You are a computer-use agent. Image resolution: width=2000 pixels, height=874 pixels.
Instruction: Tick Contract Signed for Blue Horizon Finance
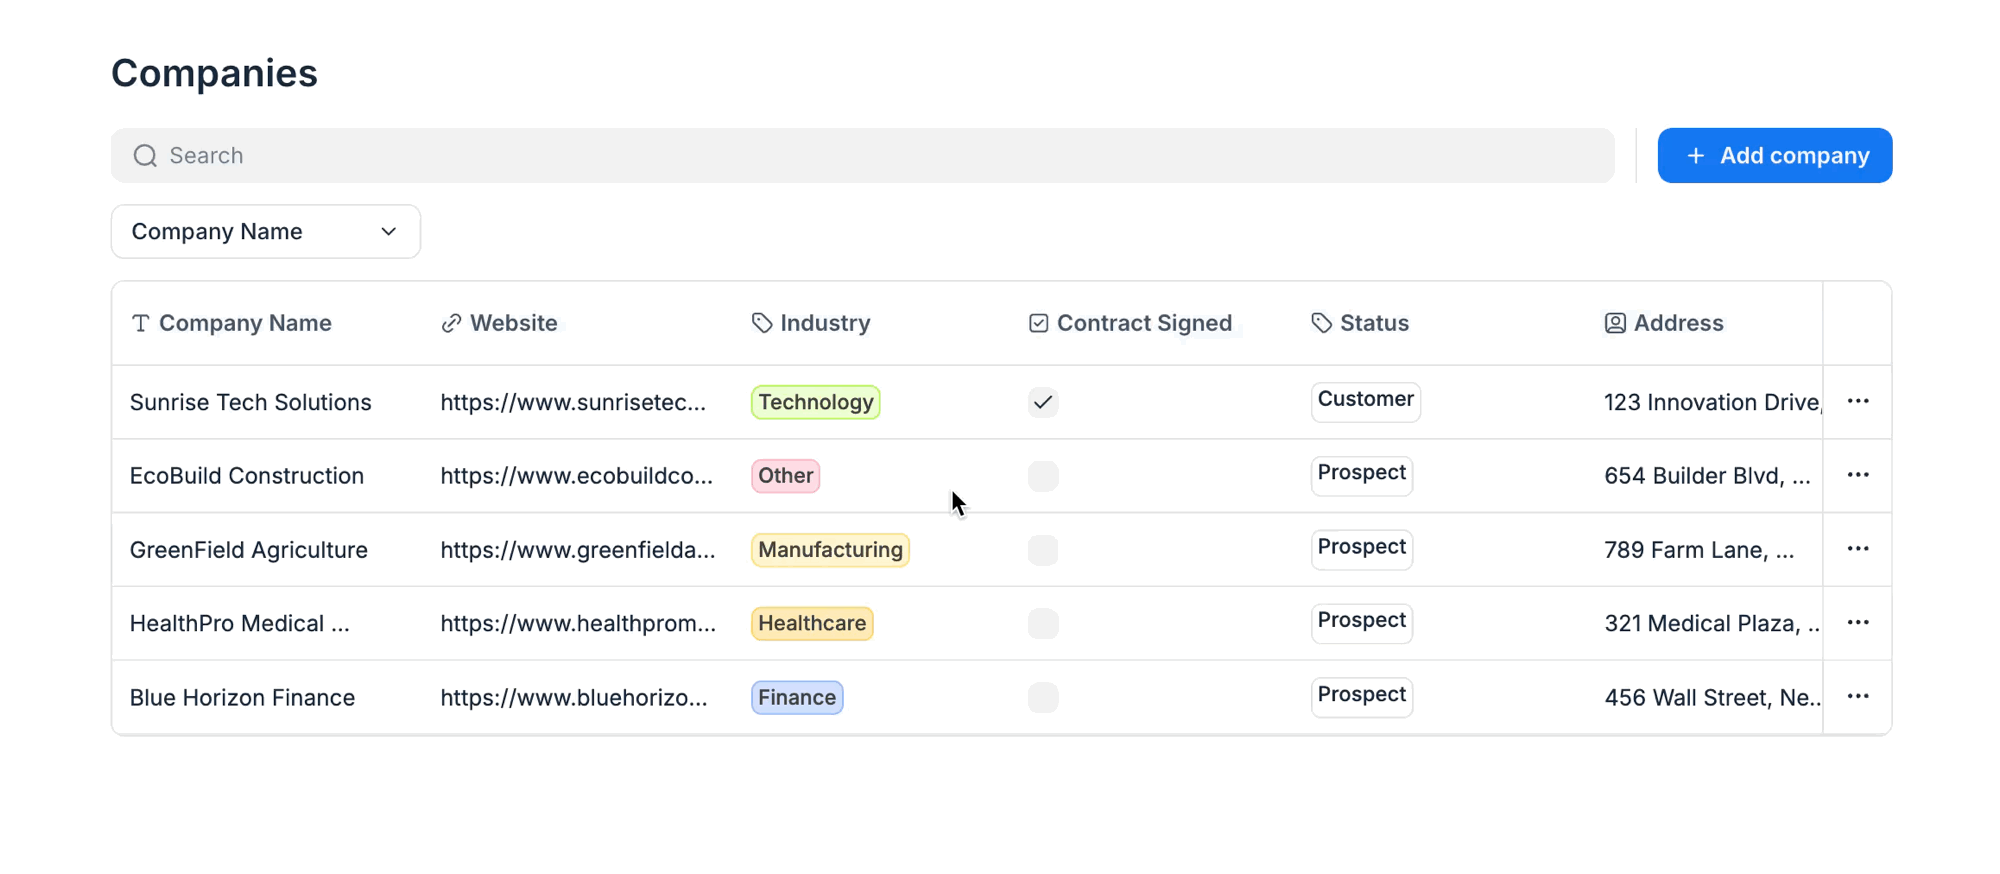pos(1043,697)
